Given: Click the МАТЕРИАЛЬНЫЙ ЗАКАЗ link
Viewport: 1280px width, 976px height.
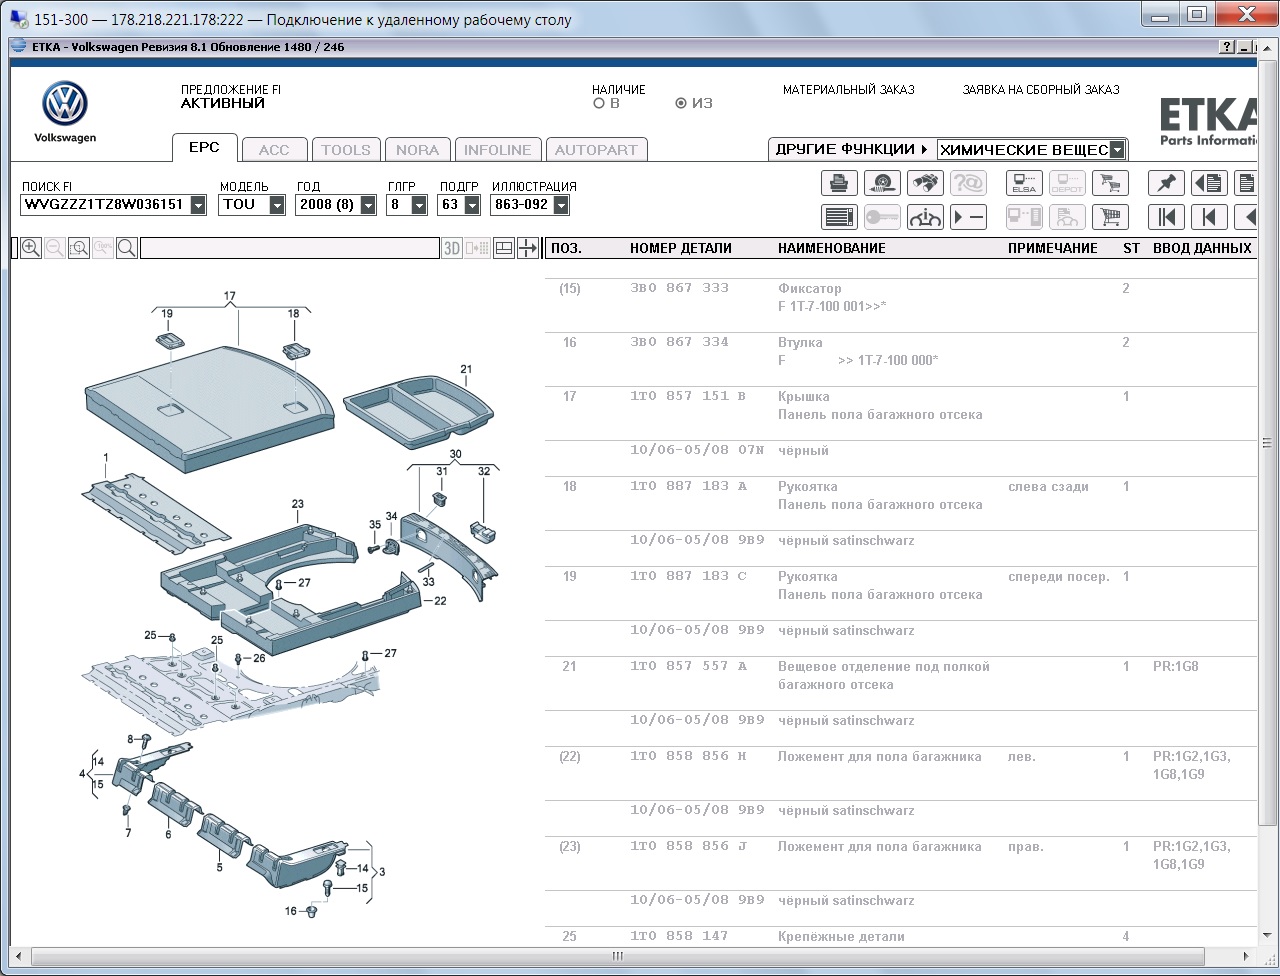Looking at the screenshot, I should [848, 90].
